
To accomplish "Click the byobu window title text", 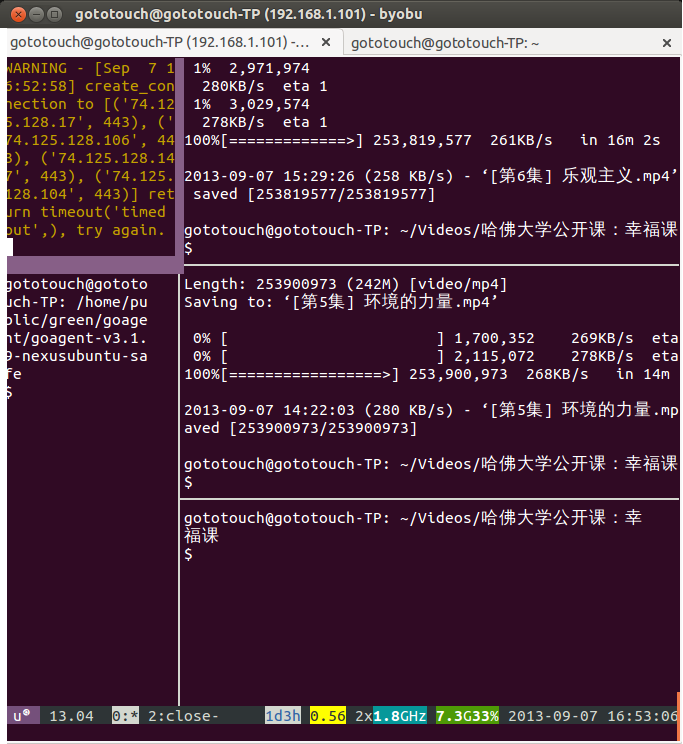I will 249,14.
